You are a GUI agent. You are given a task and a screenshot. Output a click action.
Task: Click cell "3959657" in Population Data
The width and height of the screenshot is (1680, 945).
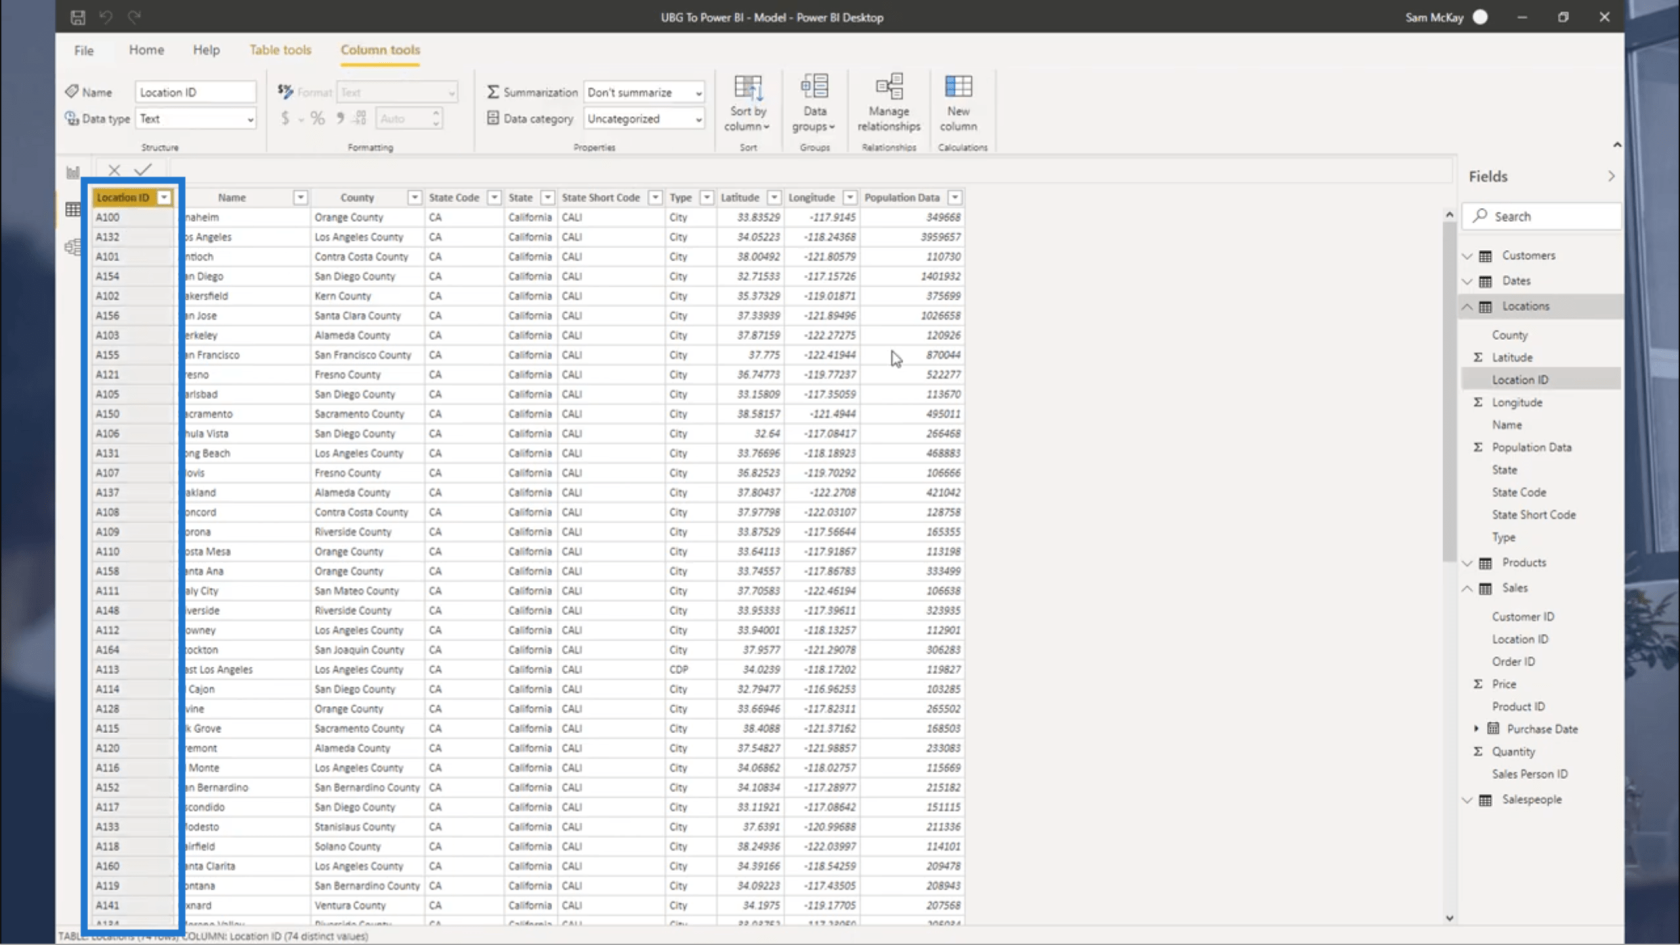[942, 237]
